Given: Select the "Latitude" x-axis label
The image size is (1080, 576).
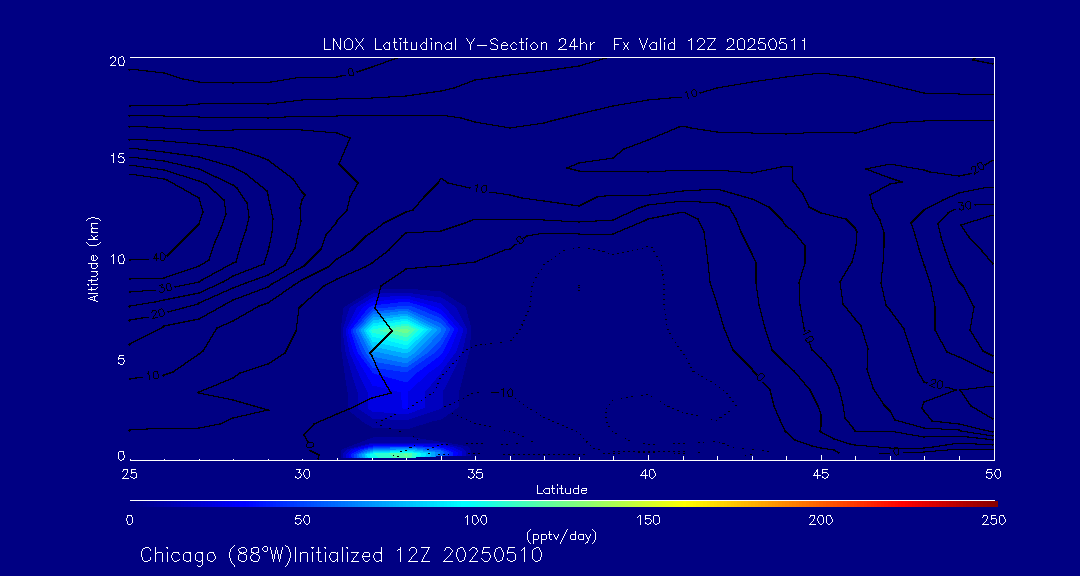Looking at the screenshot, I should pos(562,490).
